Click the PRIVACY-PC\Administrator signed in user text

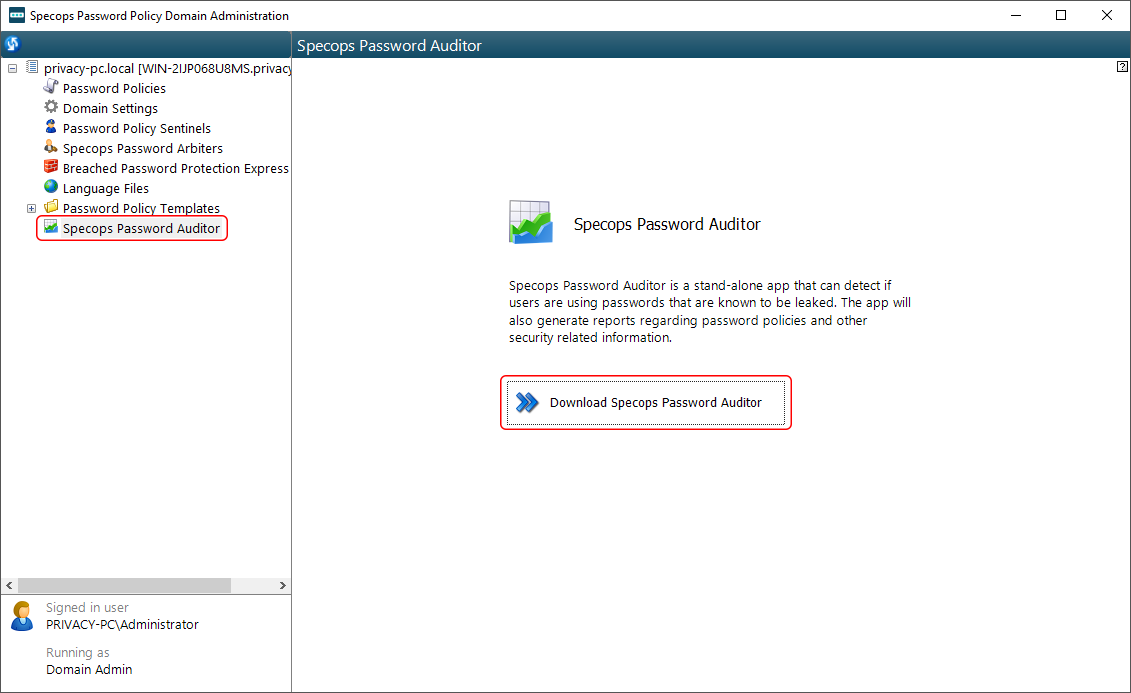[x=123, y=624]
